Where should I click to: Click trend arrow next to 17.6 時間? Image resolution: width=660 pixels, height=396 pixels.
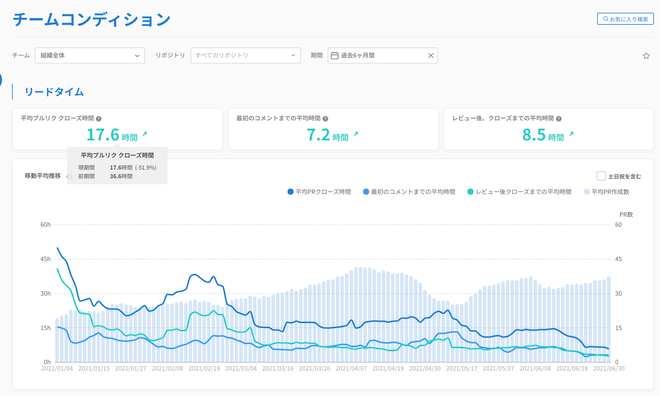coord(144,134)
